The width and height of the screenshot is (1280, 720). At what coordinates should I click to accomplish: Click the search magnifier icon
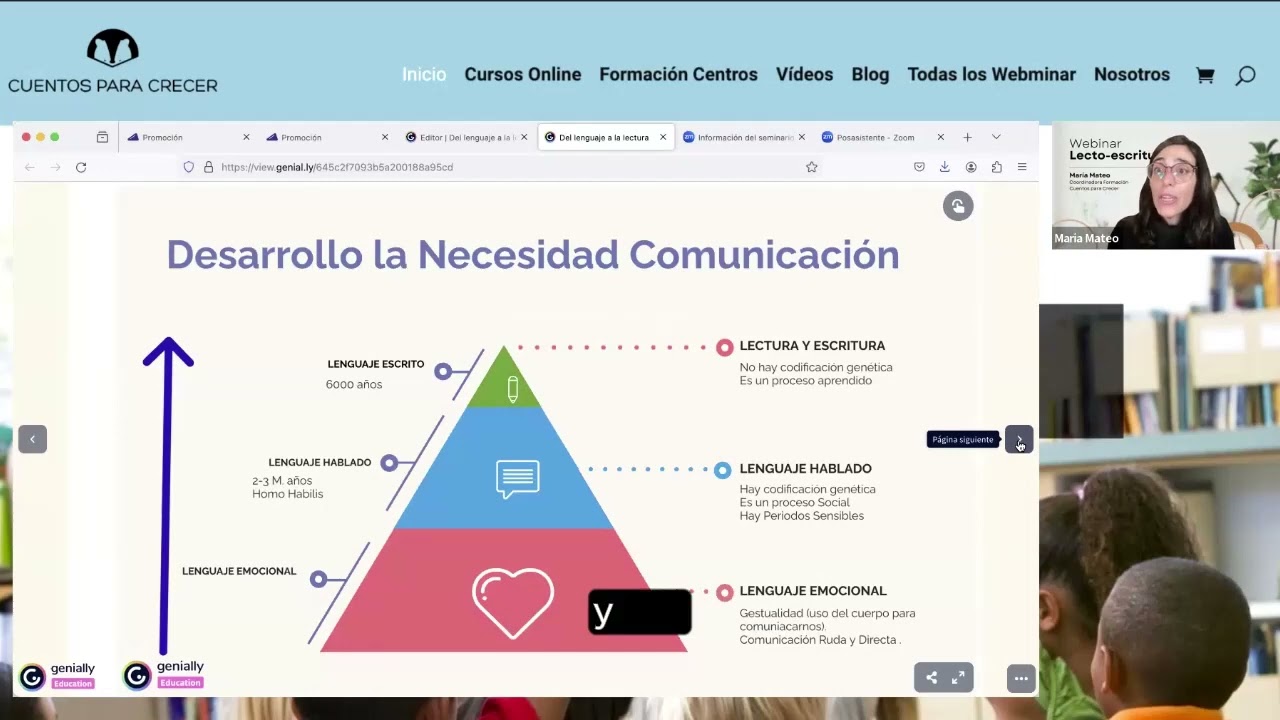pos(1245,75)
